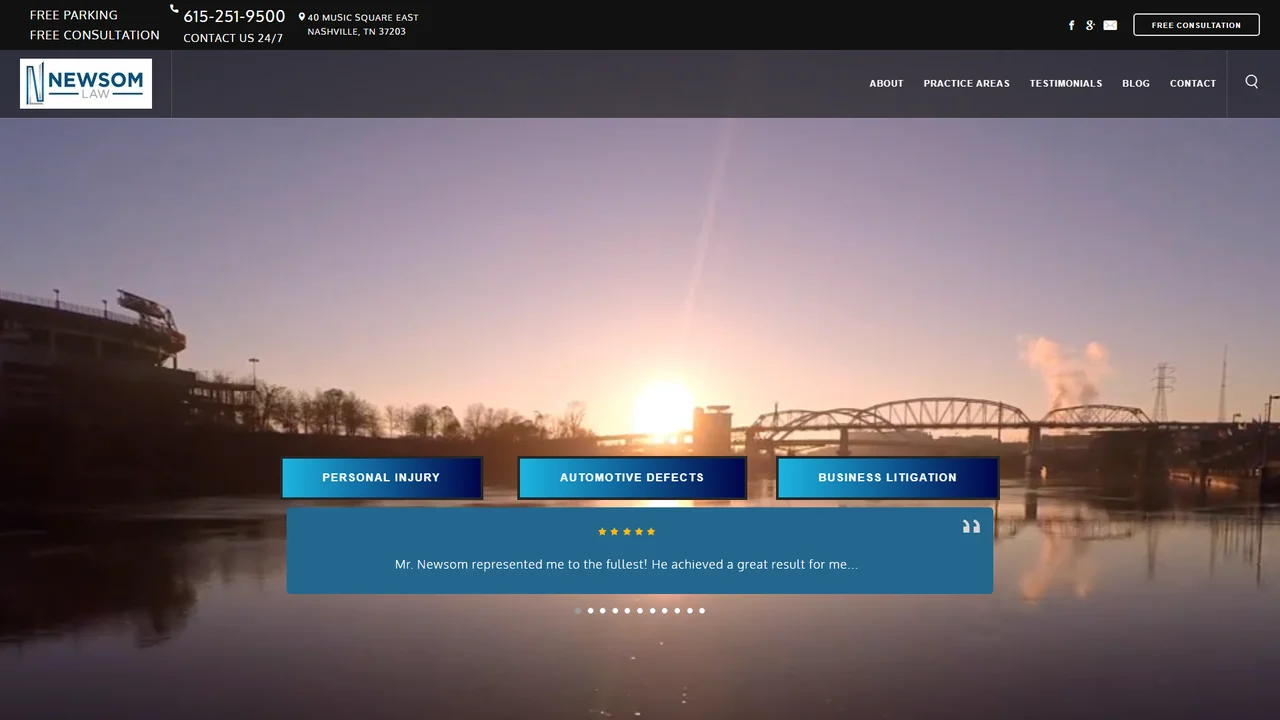The height and width of the screenshot is (720, 1280).
Task: Click the map pin icon by address
Action: (302, 17)
